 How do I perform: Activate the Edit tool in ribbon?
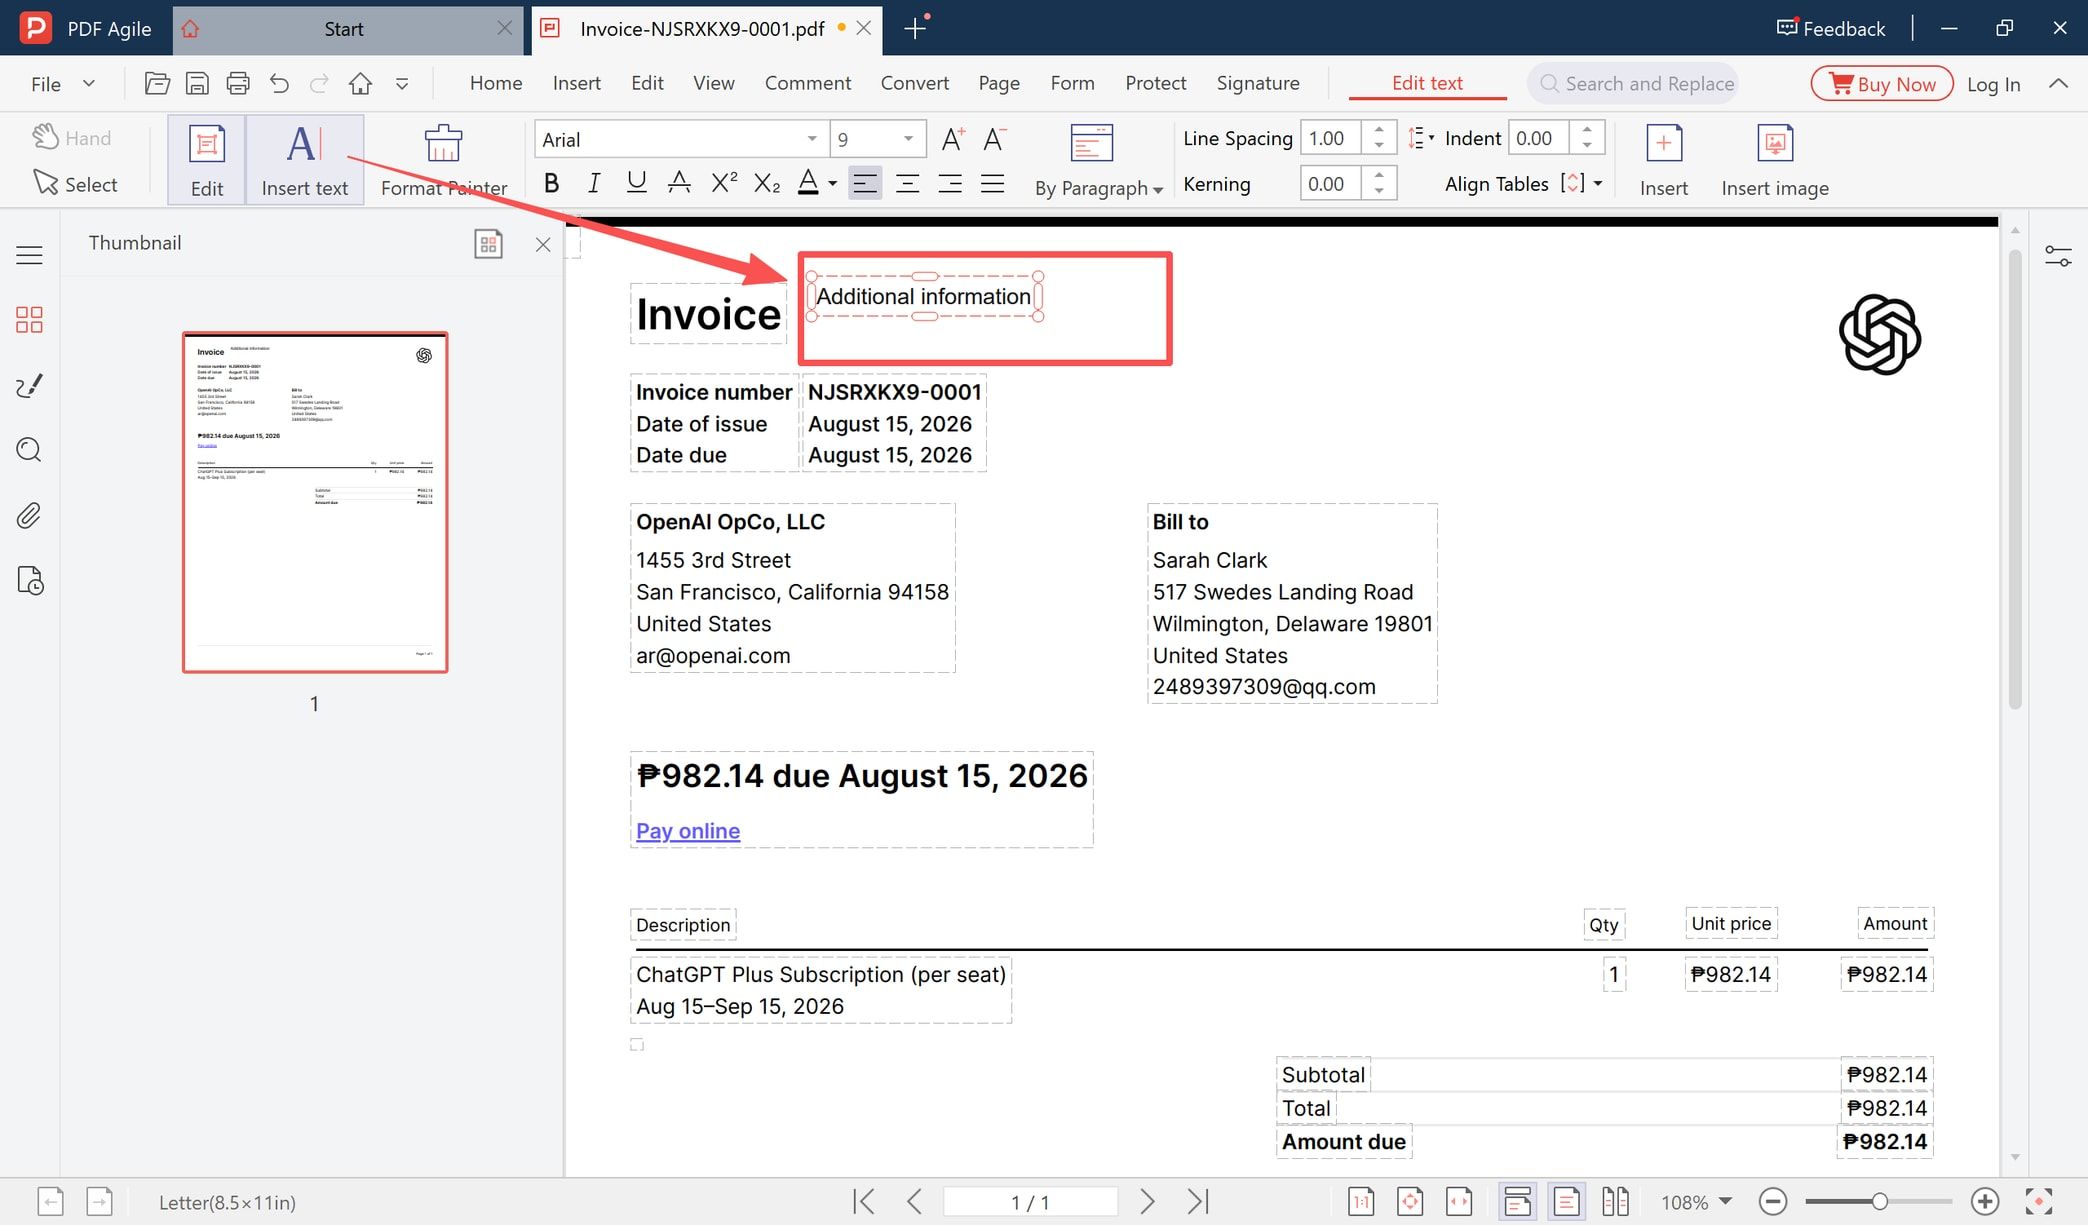[x=207, y=161]
